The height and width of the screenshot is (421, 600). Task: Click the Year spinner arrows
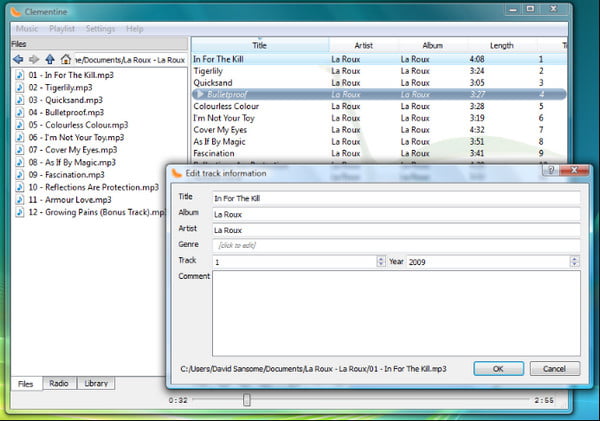574,261
